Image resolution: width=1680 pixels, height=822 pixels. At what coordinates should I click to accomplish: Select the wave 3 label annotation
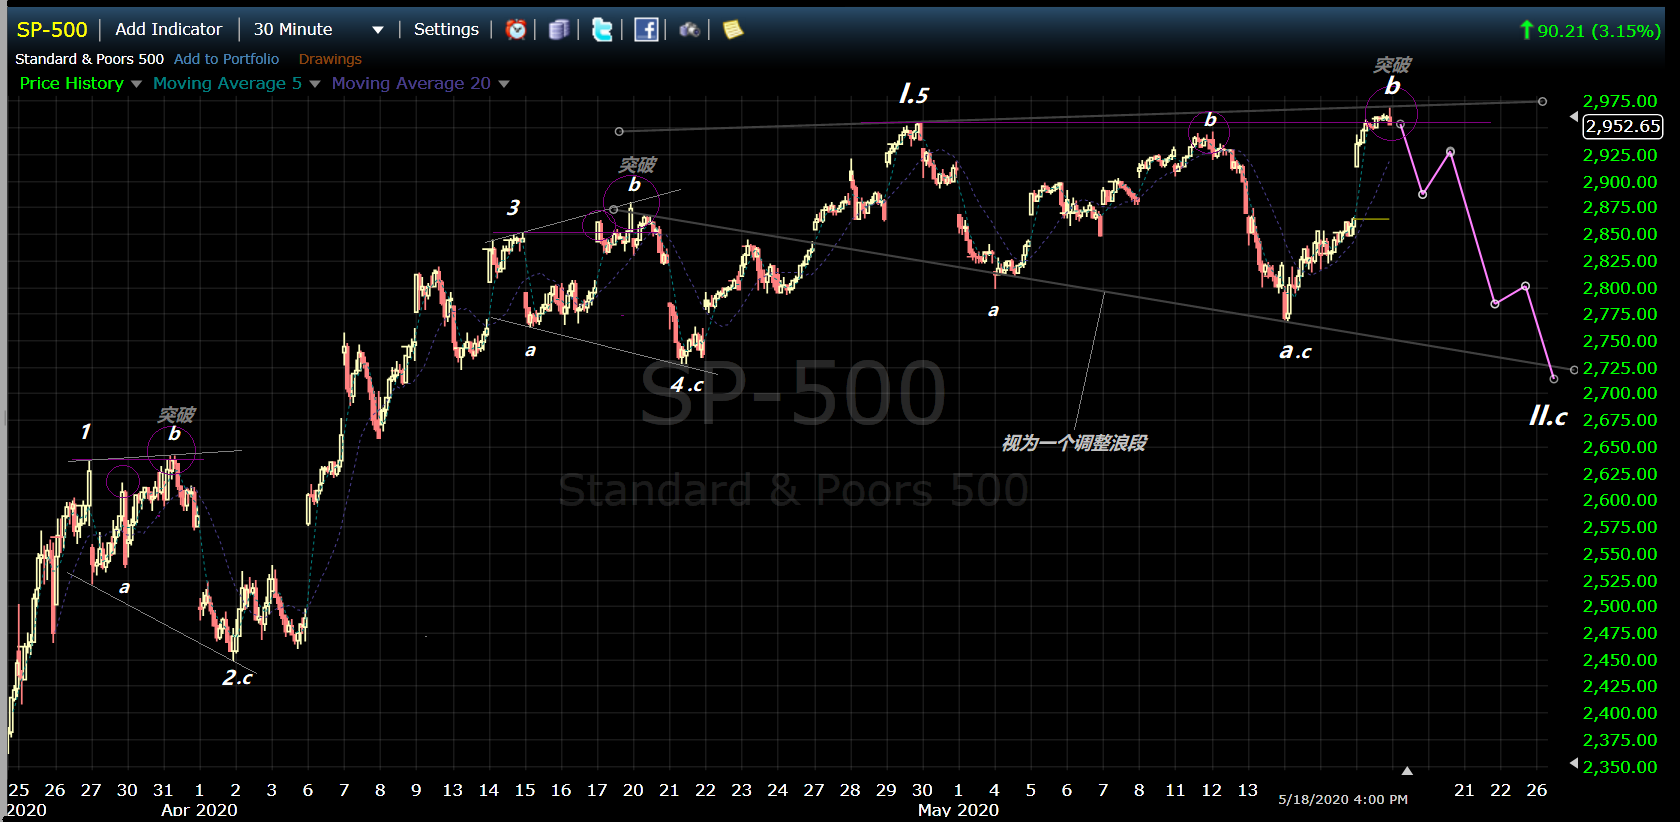513,208
